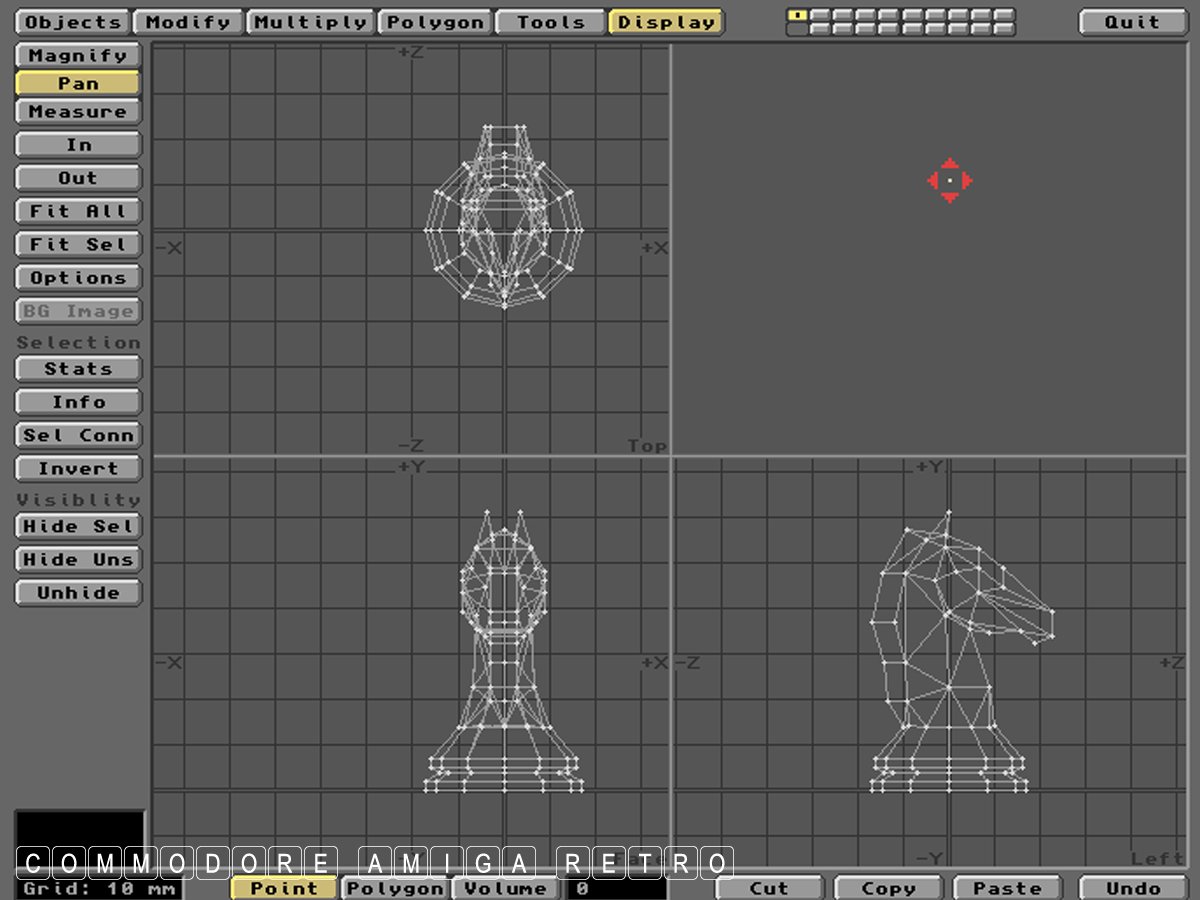Show selection Stats
Image resolution: width=1200 pixels, height=900 pixels.
coord(78,369)
